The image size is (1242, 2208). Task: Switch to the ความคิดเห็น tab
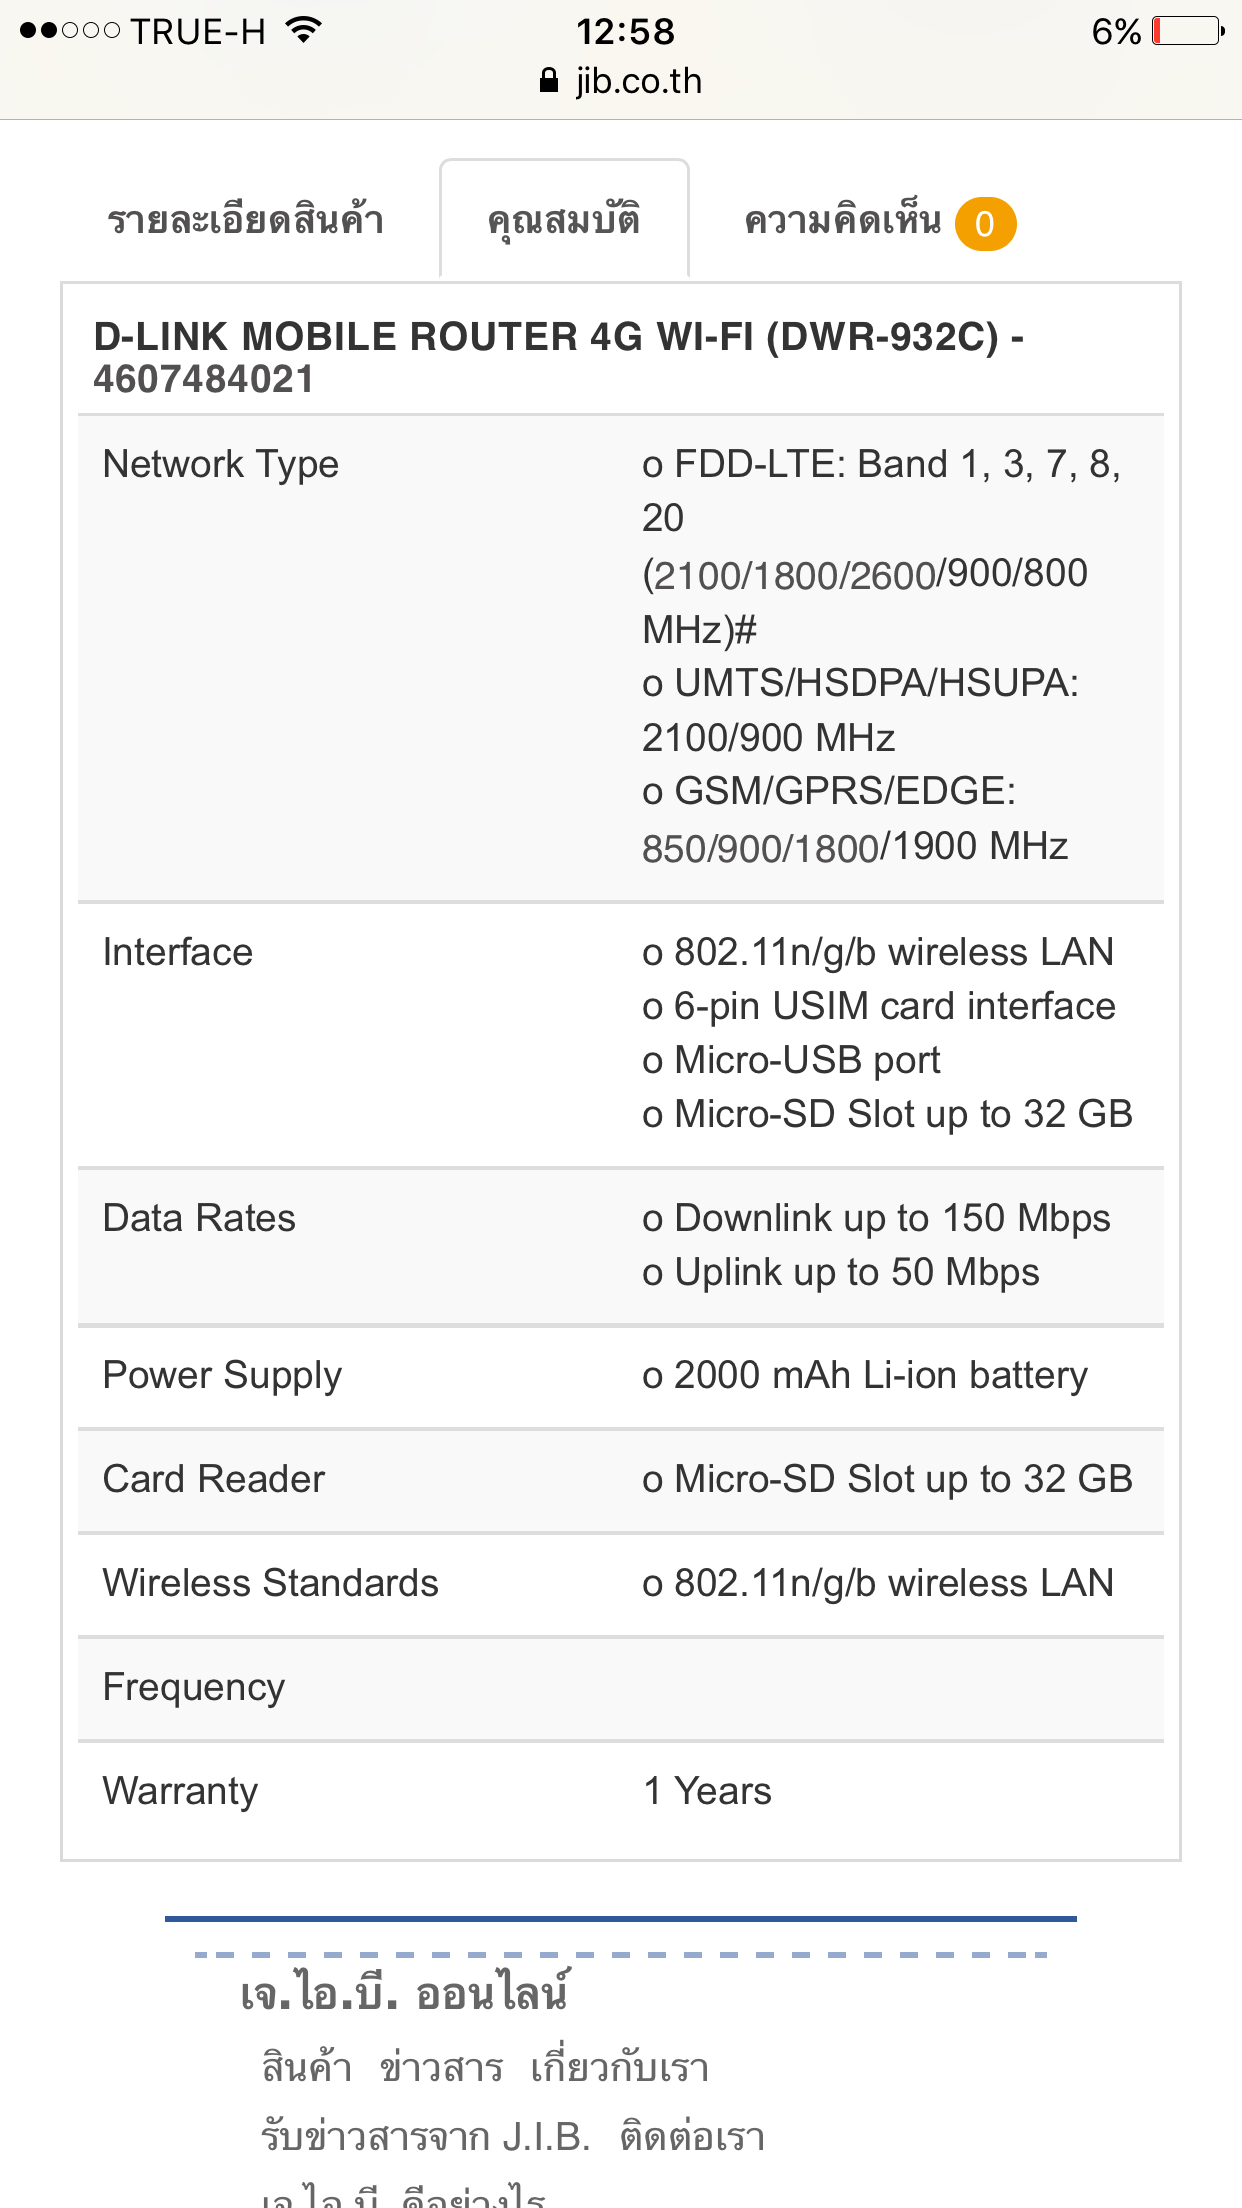pos(843,220)
